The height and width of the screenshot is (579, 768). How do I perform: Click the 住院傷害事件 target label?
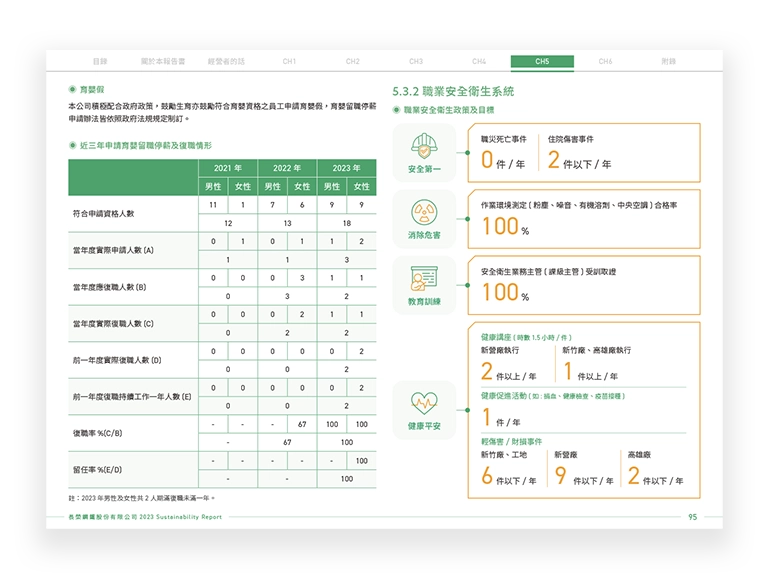(570, 139)
